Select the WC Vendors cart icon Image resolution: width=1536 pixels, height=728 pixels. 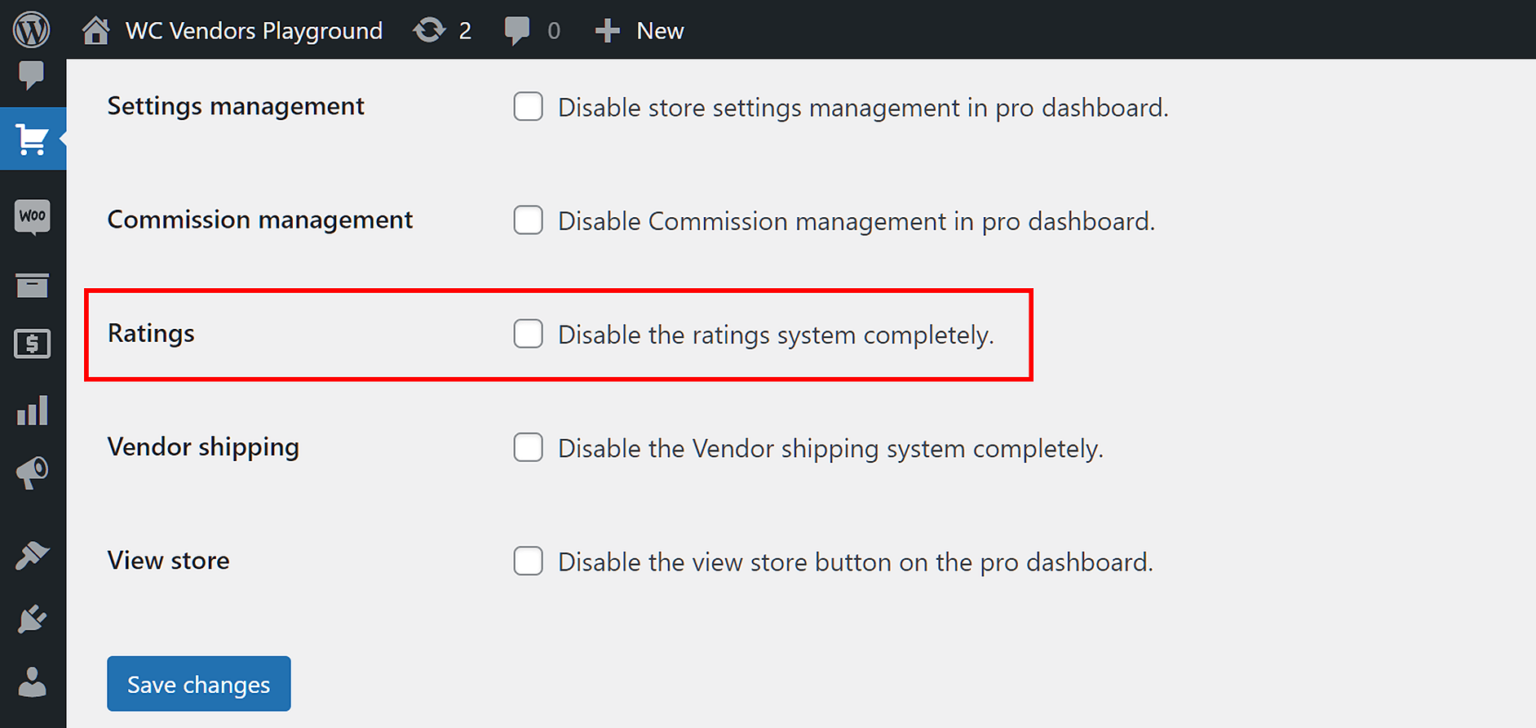[x=31, y=139]
